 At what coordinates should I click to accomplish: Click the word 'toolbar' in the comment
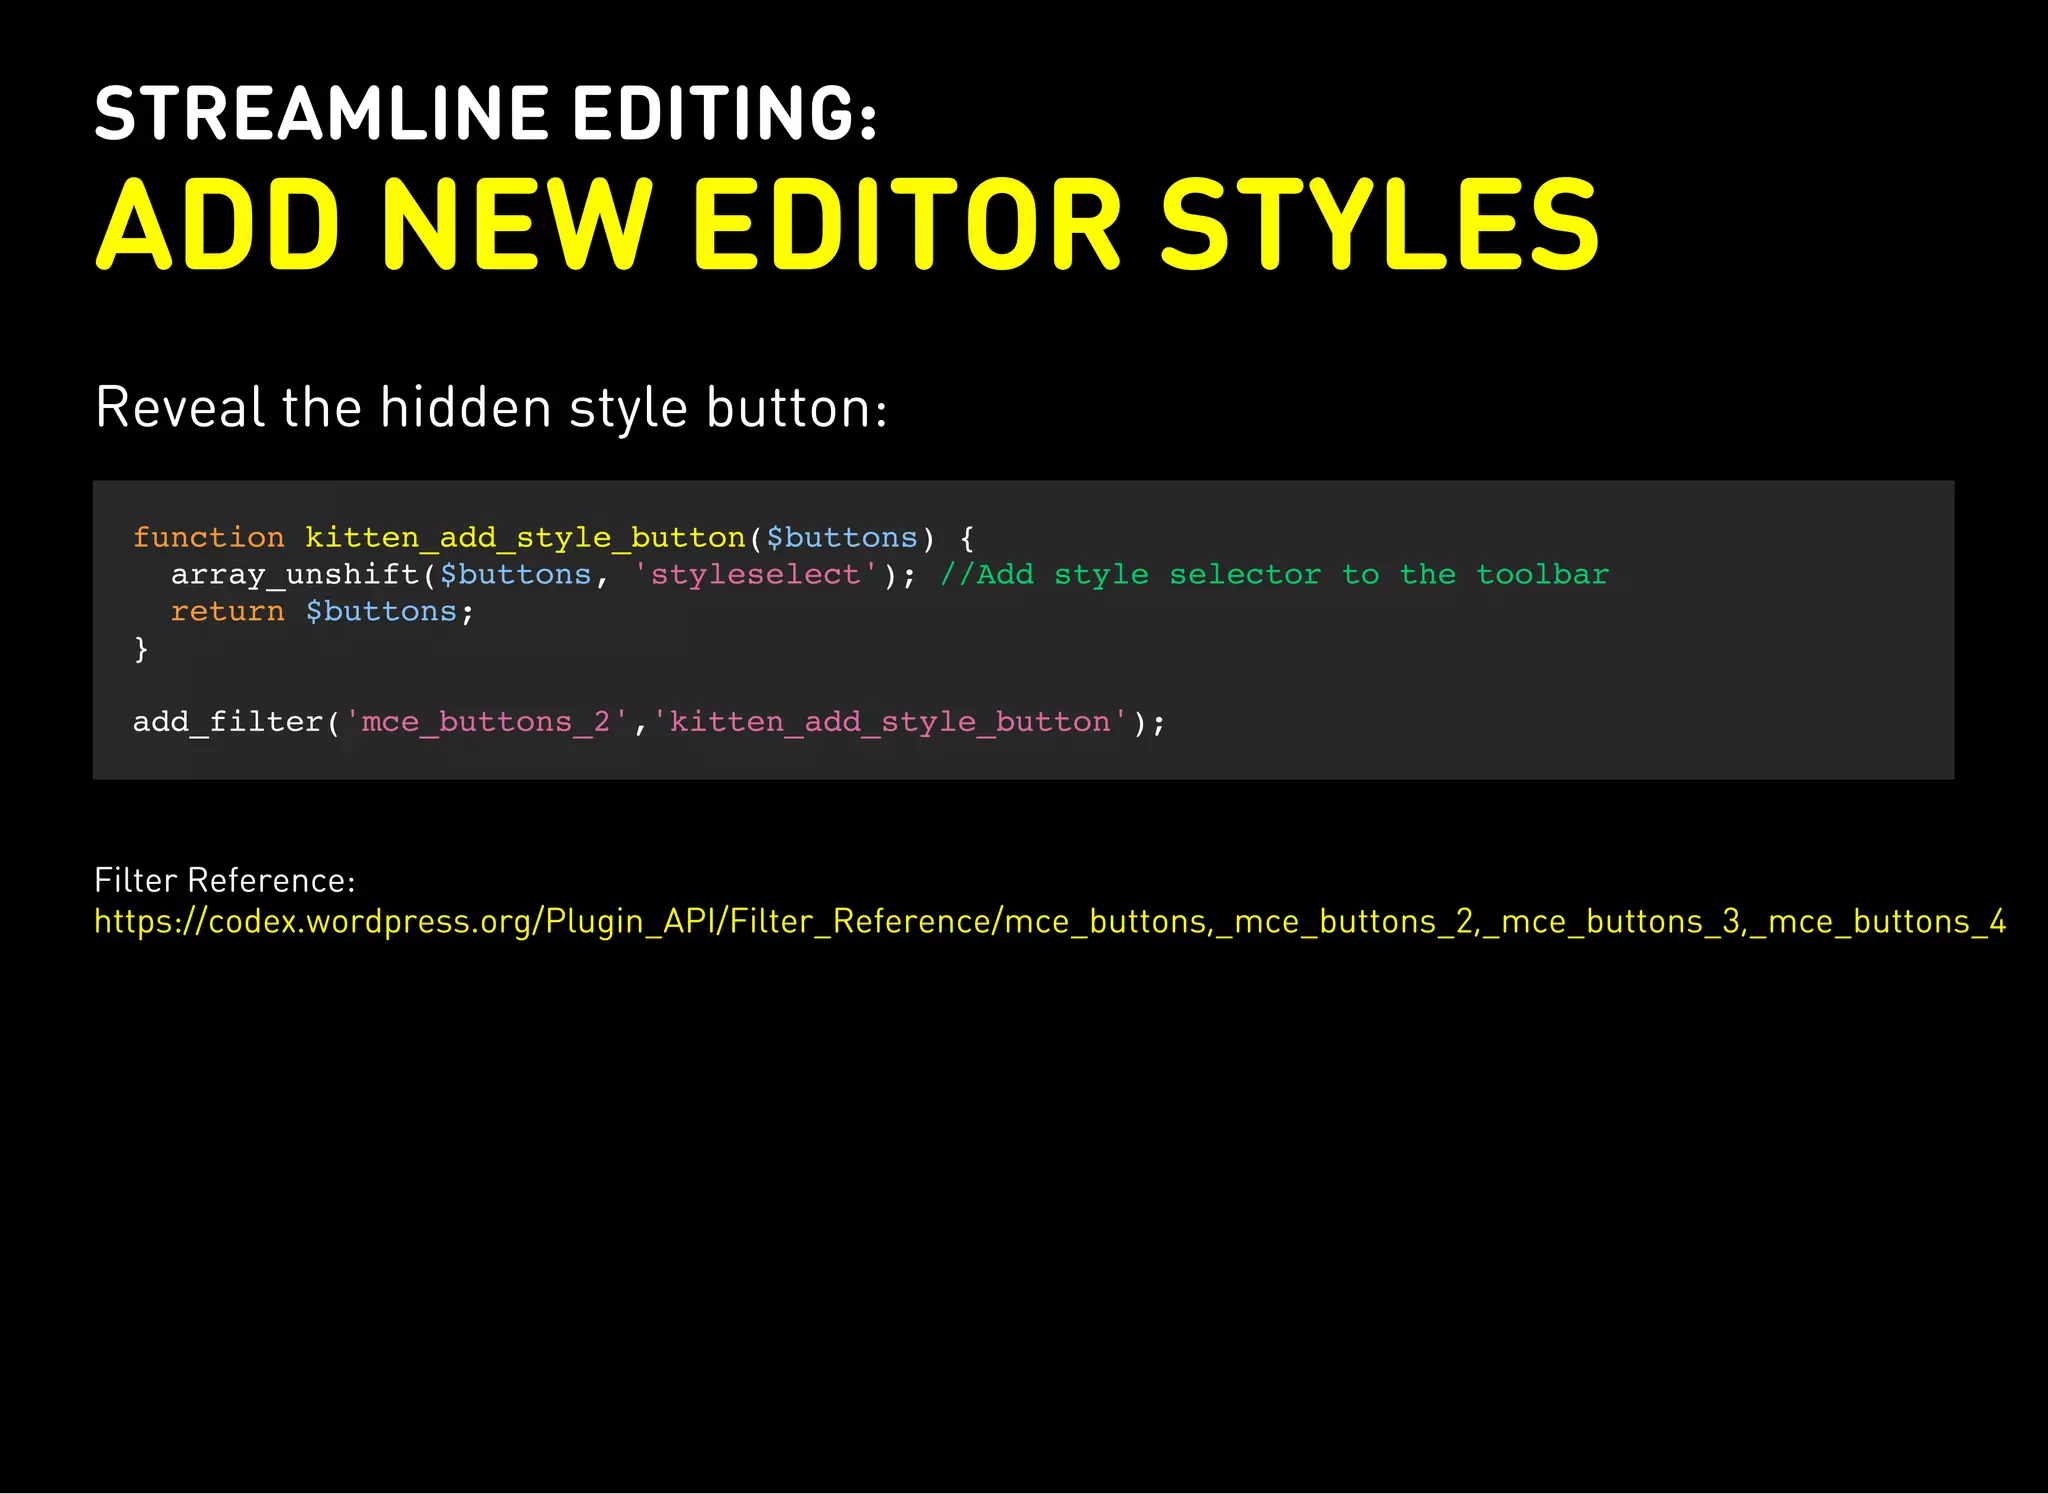point(1542,575)
